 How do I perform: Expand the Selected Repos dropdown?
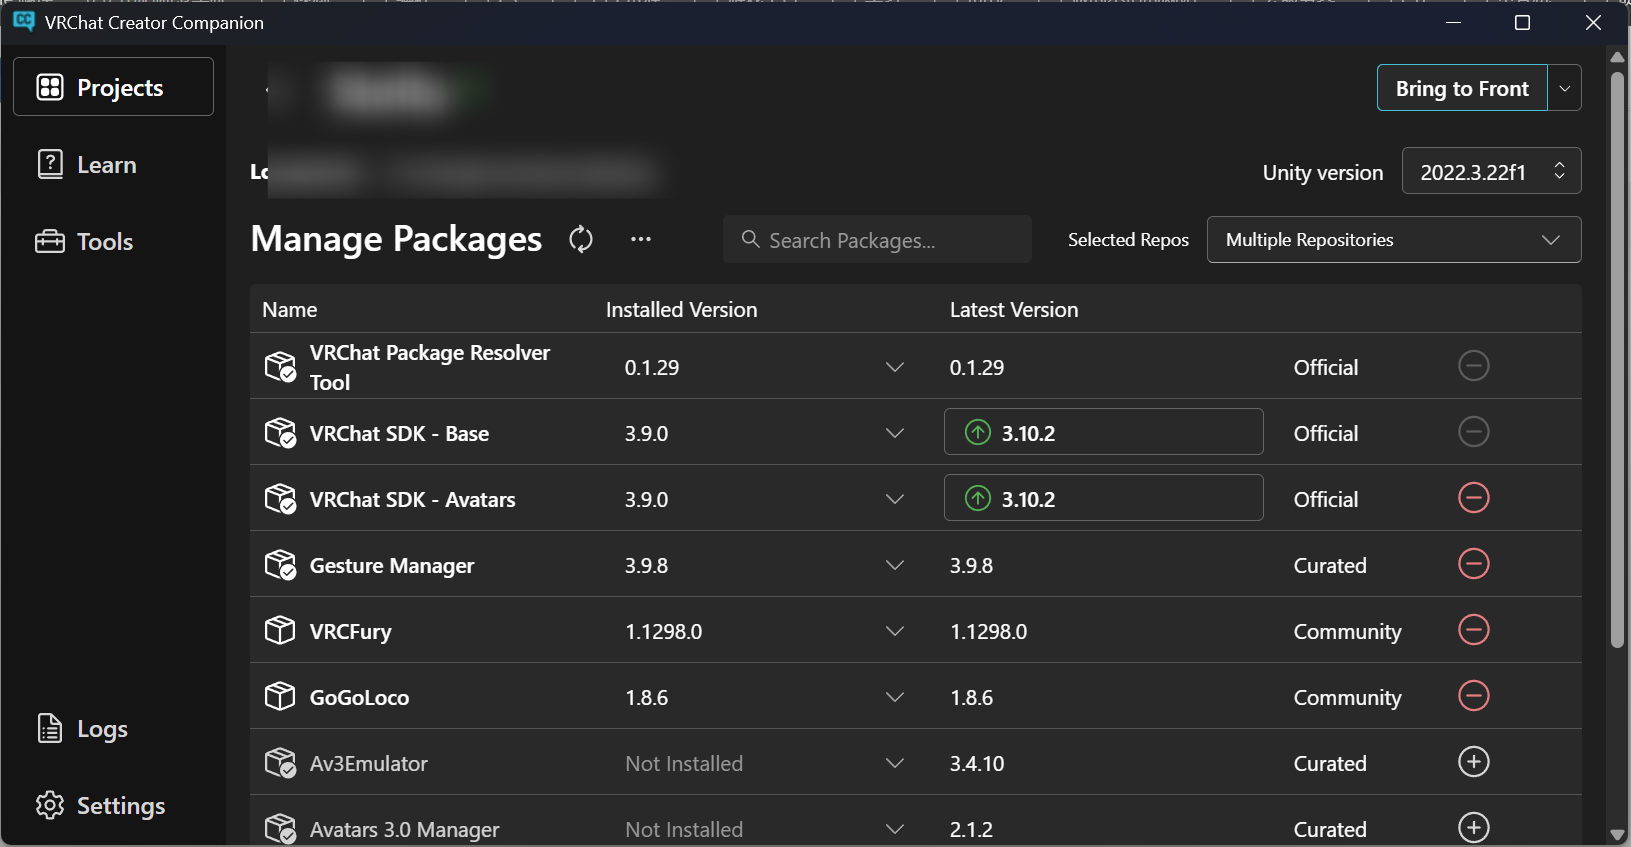[1393, 240]
